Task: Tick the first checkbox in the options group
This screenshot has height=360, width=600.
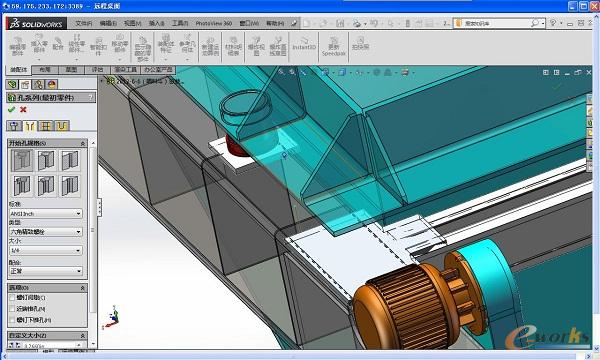Action: tap(12, 297)
